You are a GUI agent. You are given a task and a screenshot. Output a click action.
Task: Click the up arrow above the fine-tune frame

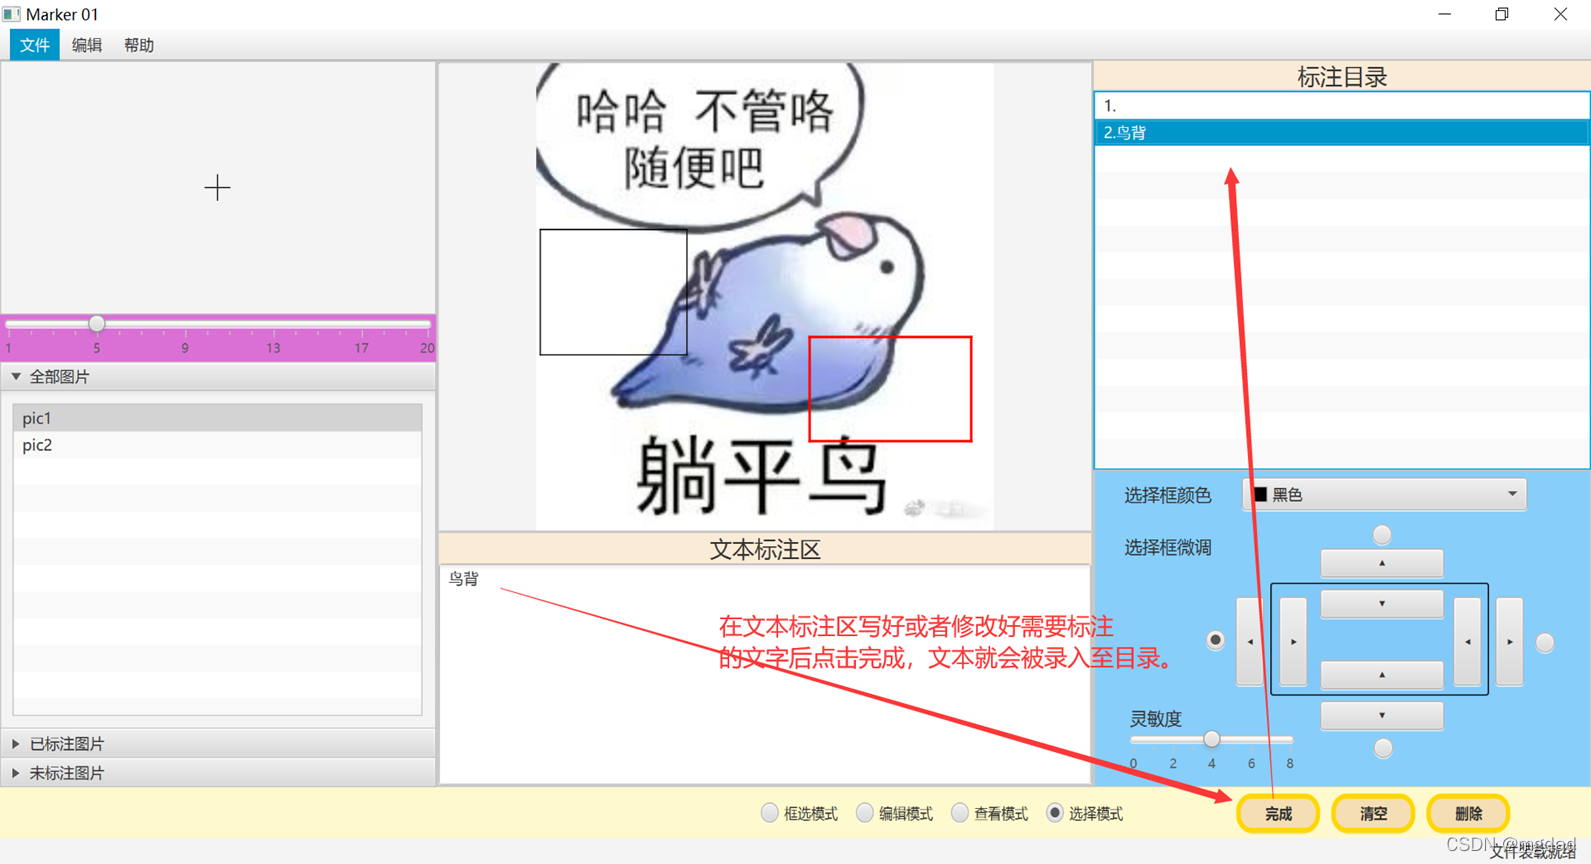(x=1381, y=563)
